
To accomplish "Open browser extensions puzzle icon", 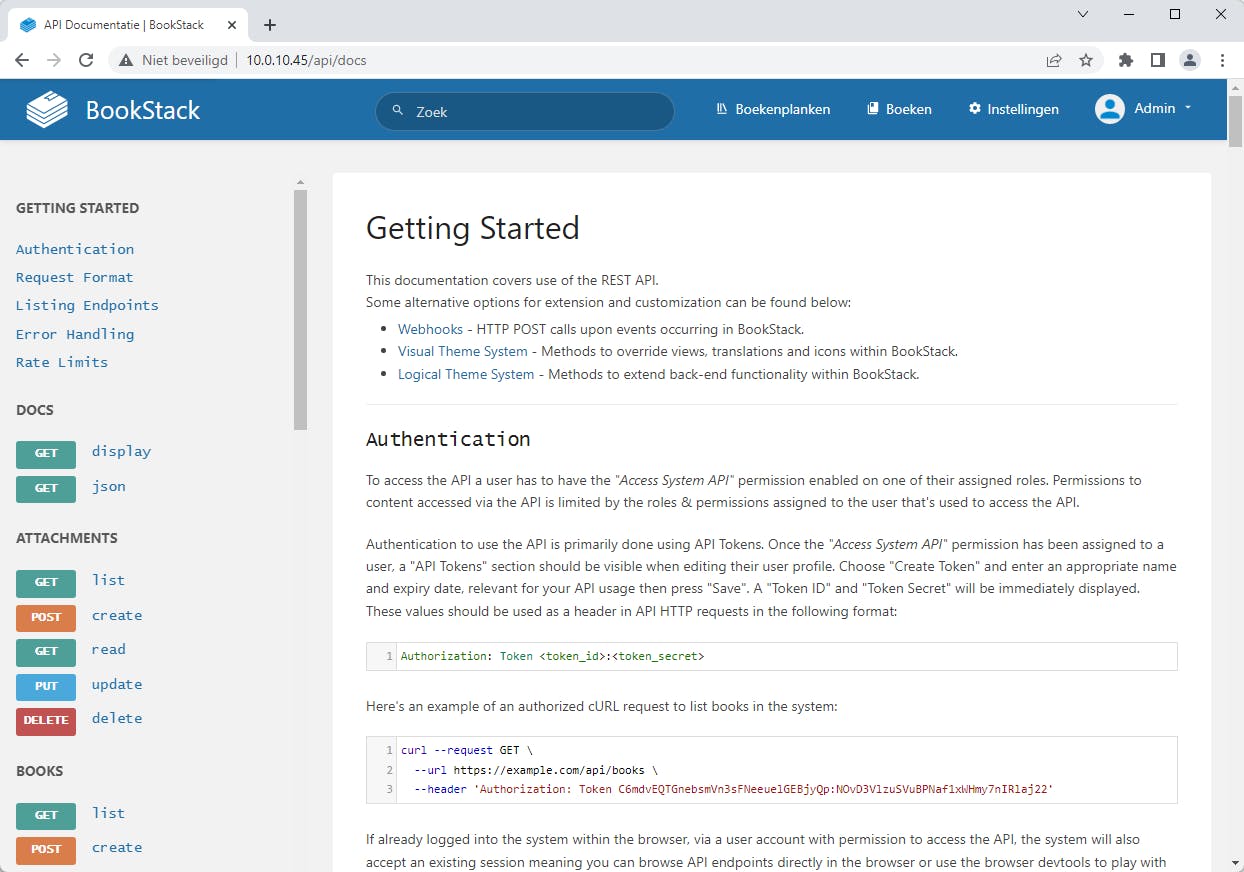I will pyautogui.click(x=1126, y=60).
